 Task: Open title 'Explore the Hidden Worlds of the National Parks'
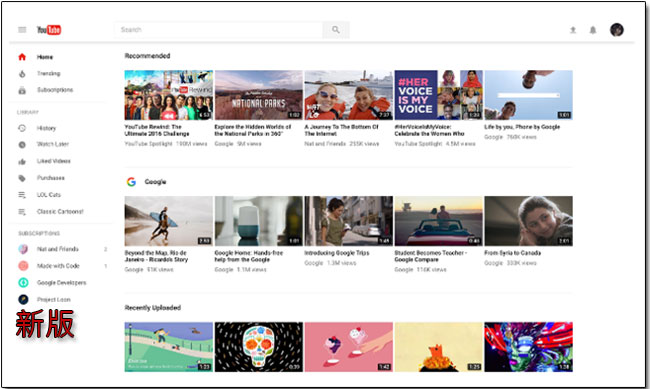pyautogui.click(x=253, y=130)
